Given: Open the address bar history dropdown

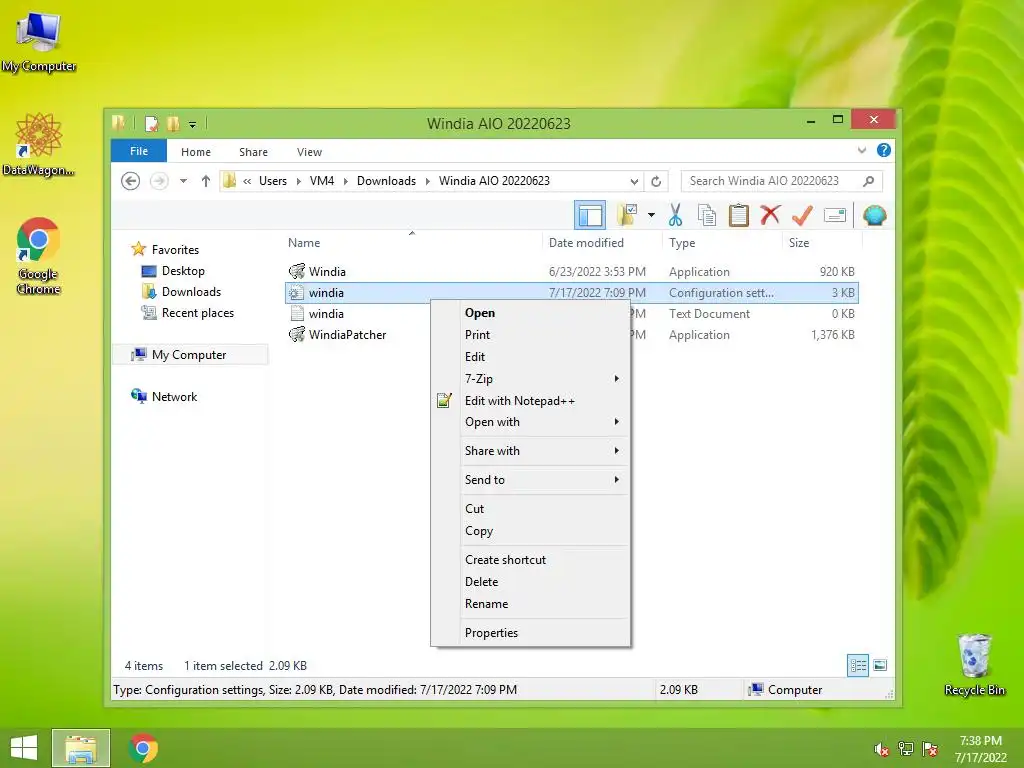Looking at the screenshot, I should click(634, 182).
